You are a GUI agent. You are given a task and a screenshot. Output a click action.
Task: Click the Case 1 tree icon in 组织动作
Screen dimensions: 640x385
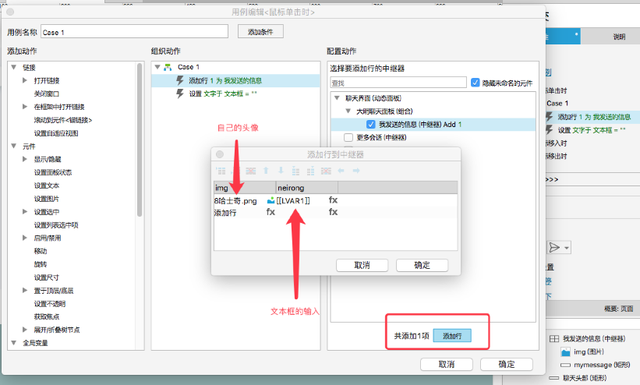[x=168, y=67]
